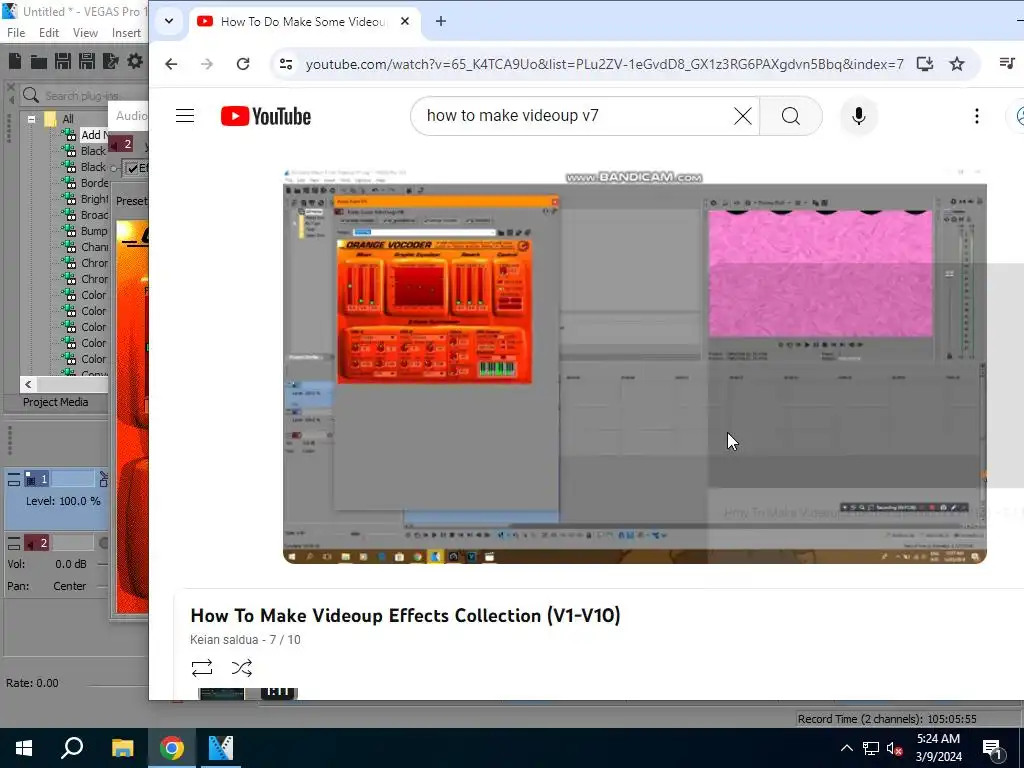Viewport: 1024px width, 768px height.
Task: Click YouTube search magnifier button
Action: (791, 116)
